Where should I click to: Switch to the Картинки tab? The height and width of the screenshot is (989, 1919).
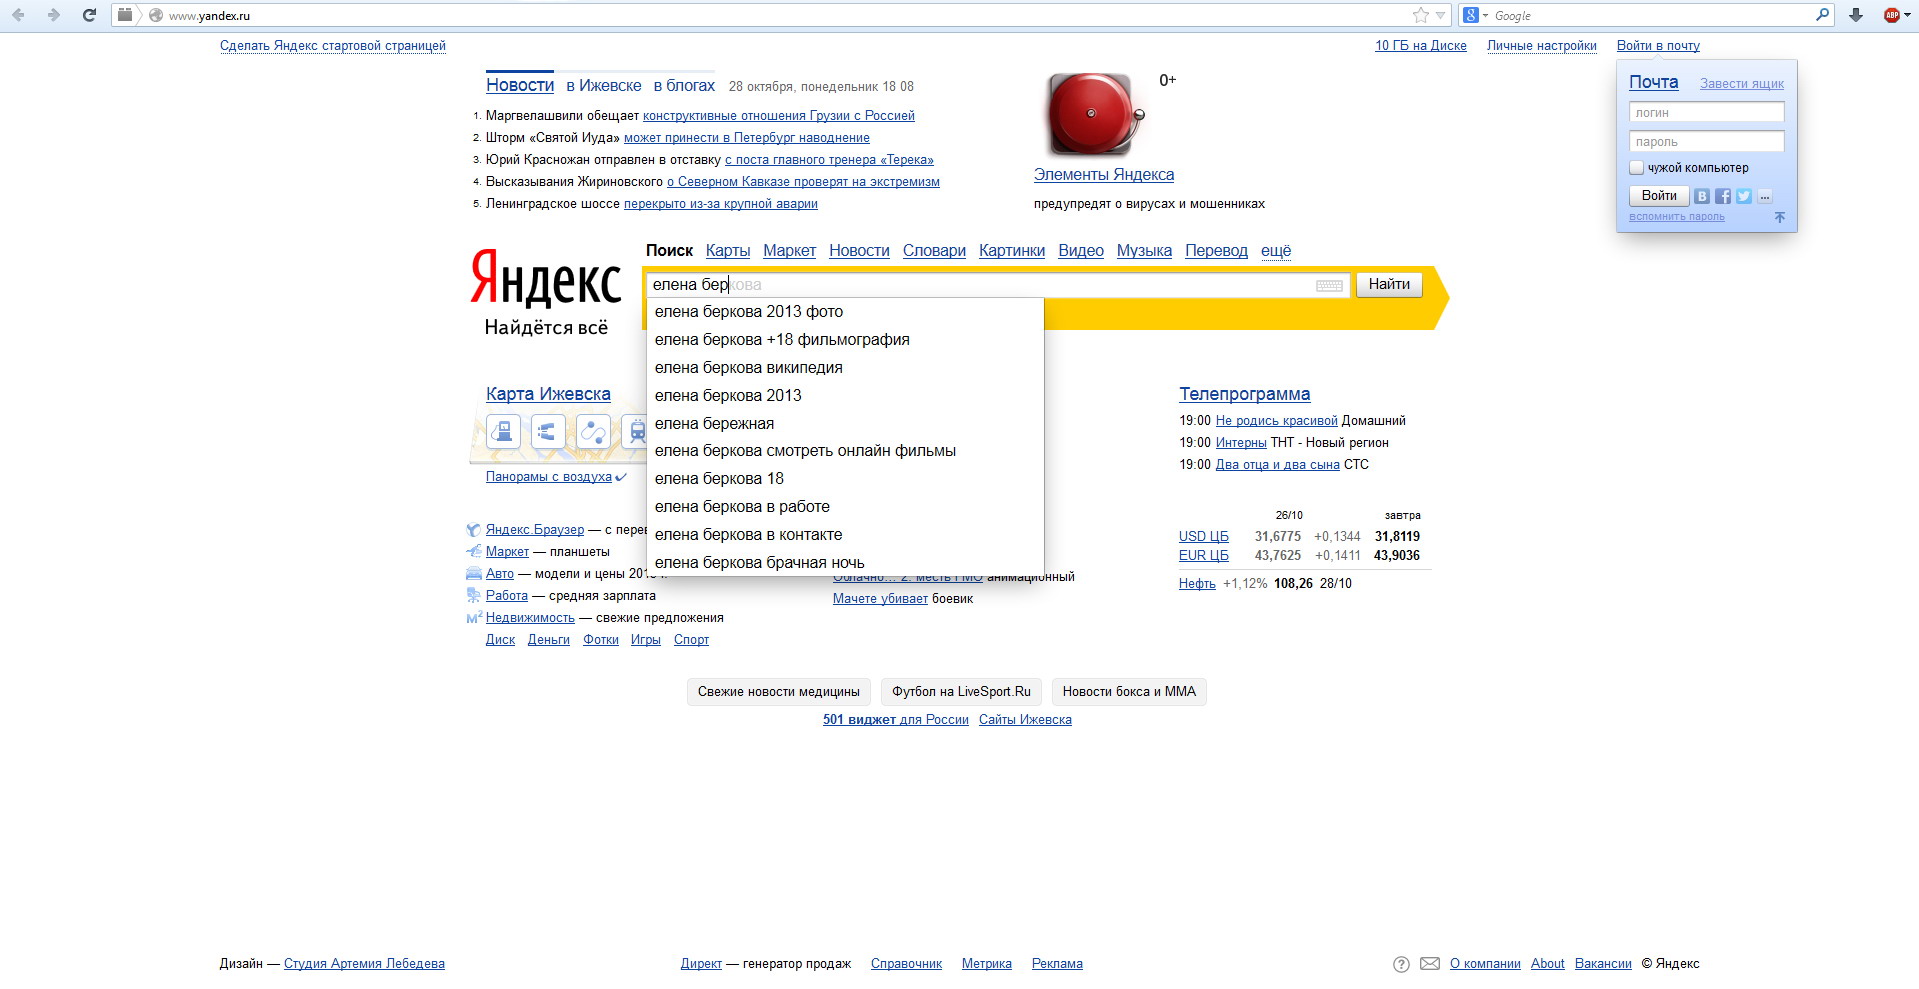1012,251
